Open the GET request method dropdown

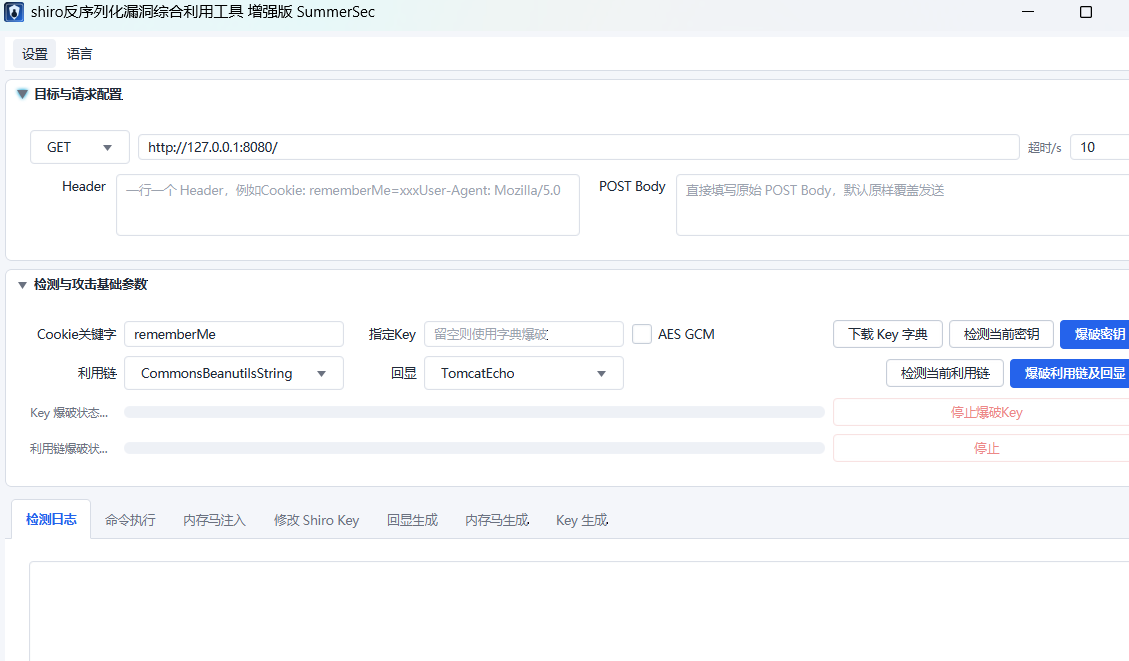click(x=79, y=147)
